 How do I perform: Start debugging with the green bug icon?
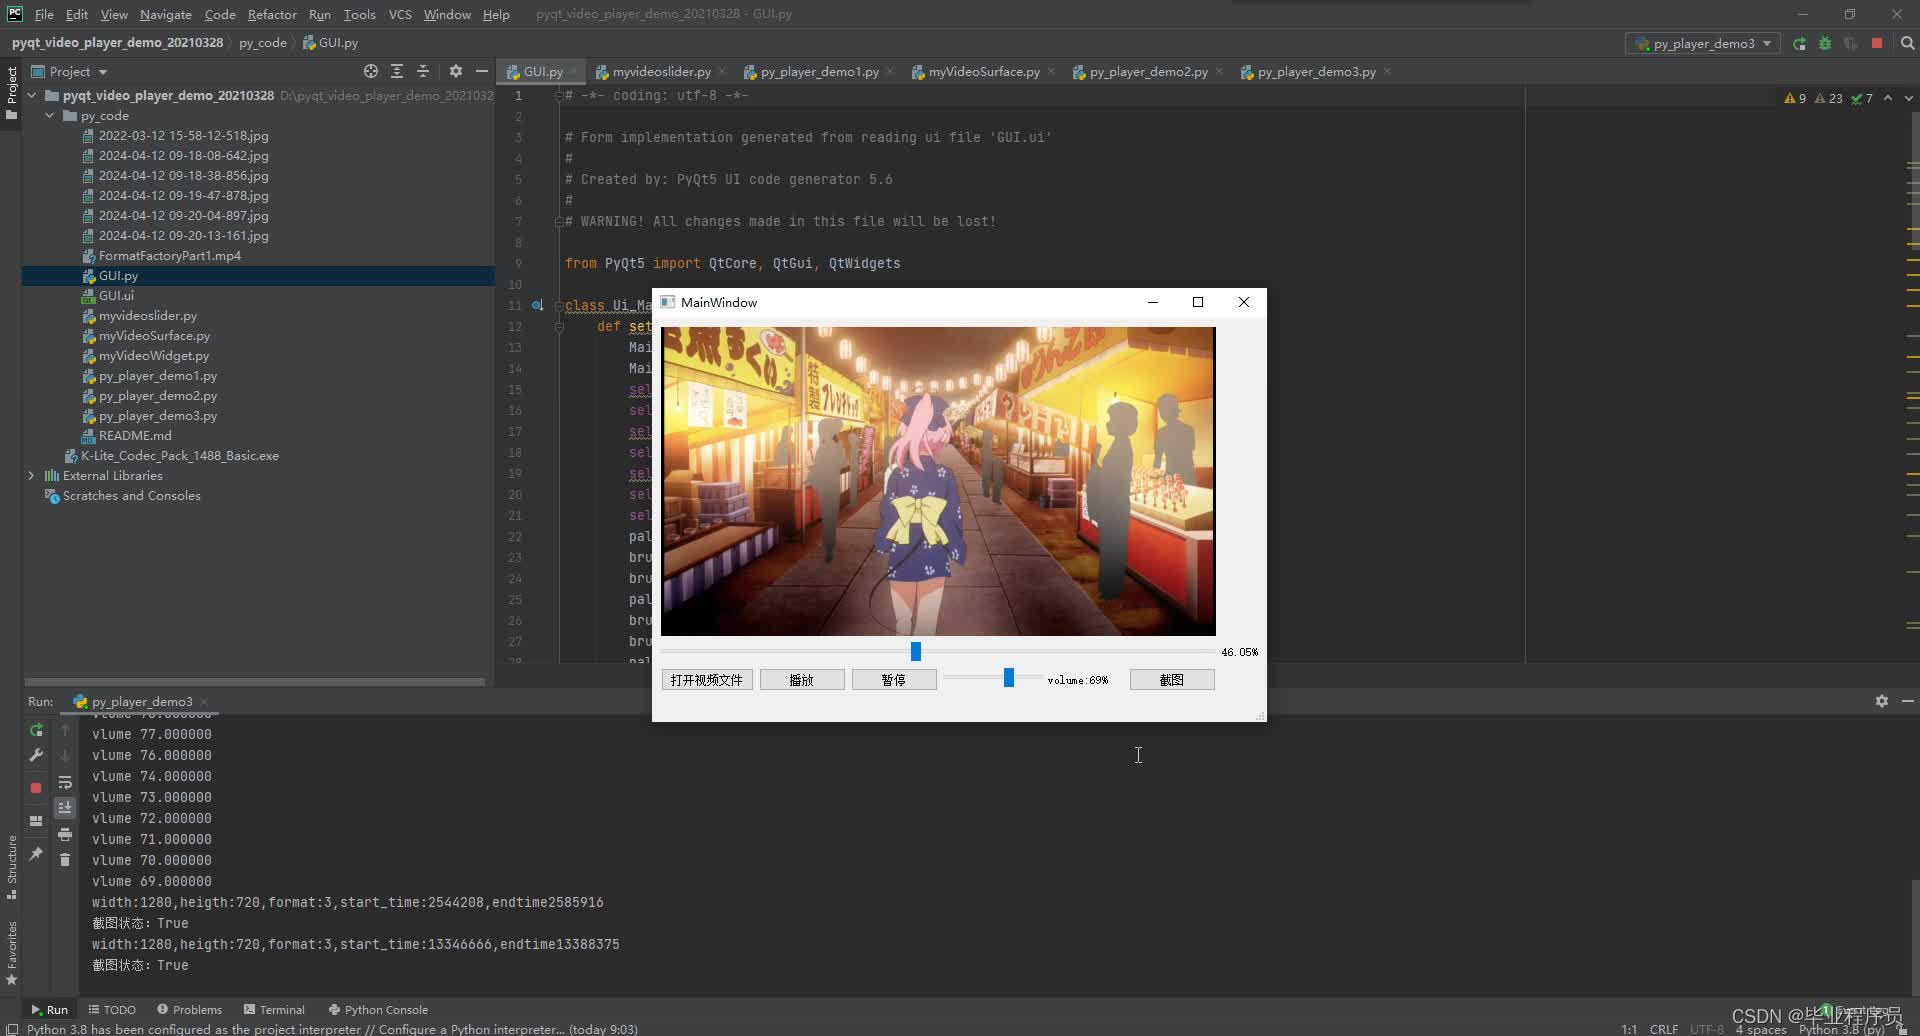click(1825, 43)
